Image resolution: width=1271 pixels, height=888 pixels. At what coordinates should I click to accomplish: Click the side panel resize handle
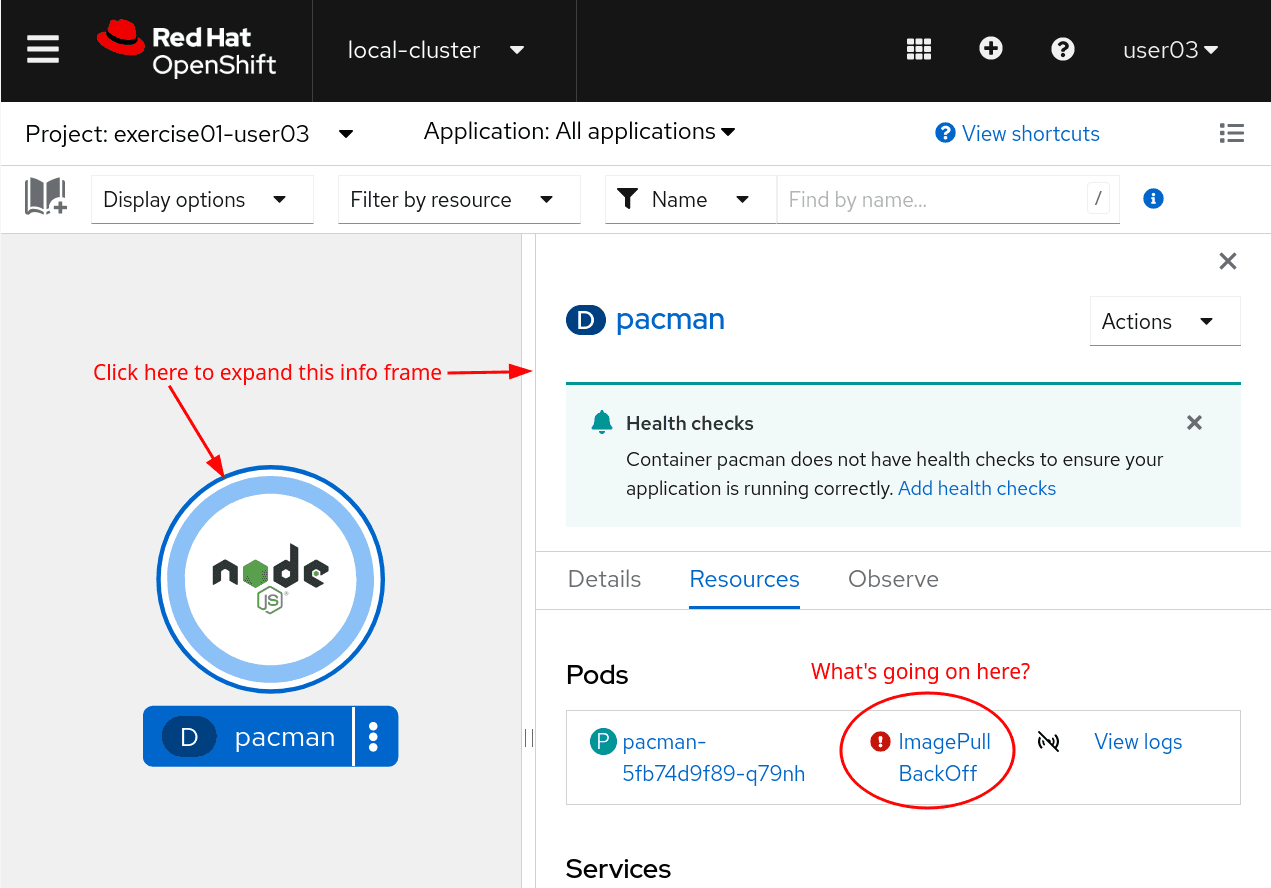click(x=529, y=738)
